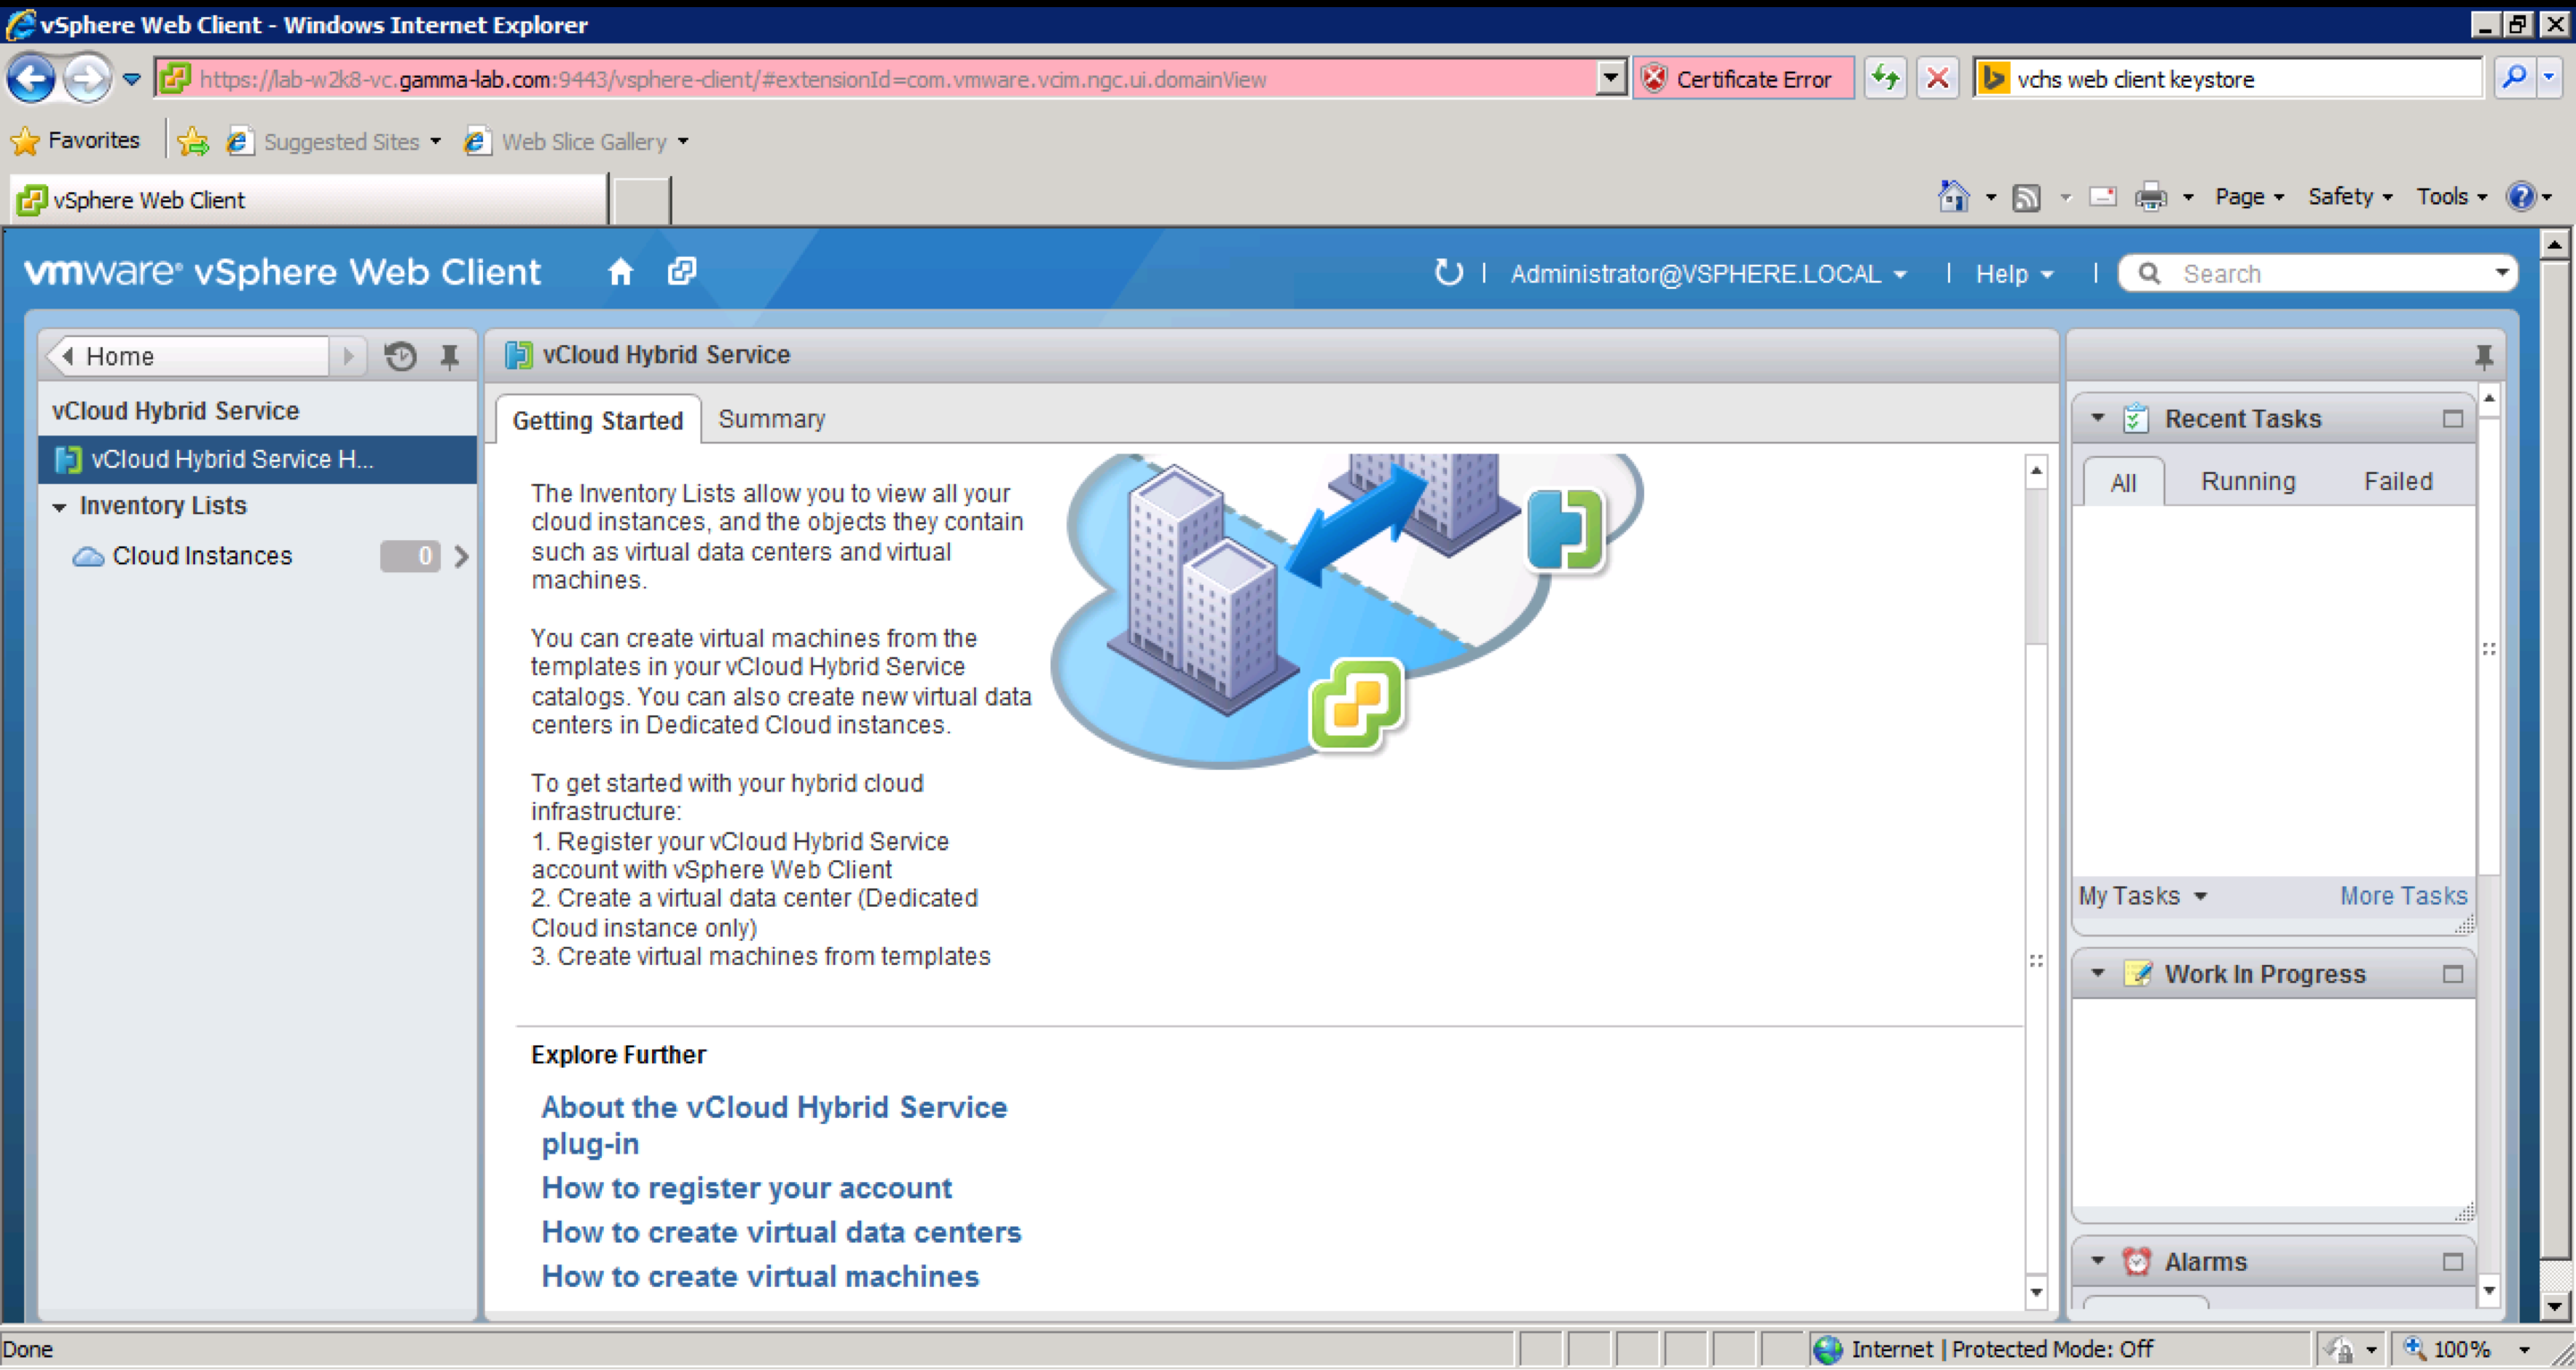2576x1370 pixels.
Task: Click the Add to Favorites bar icon
Action: 193,142
